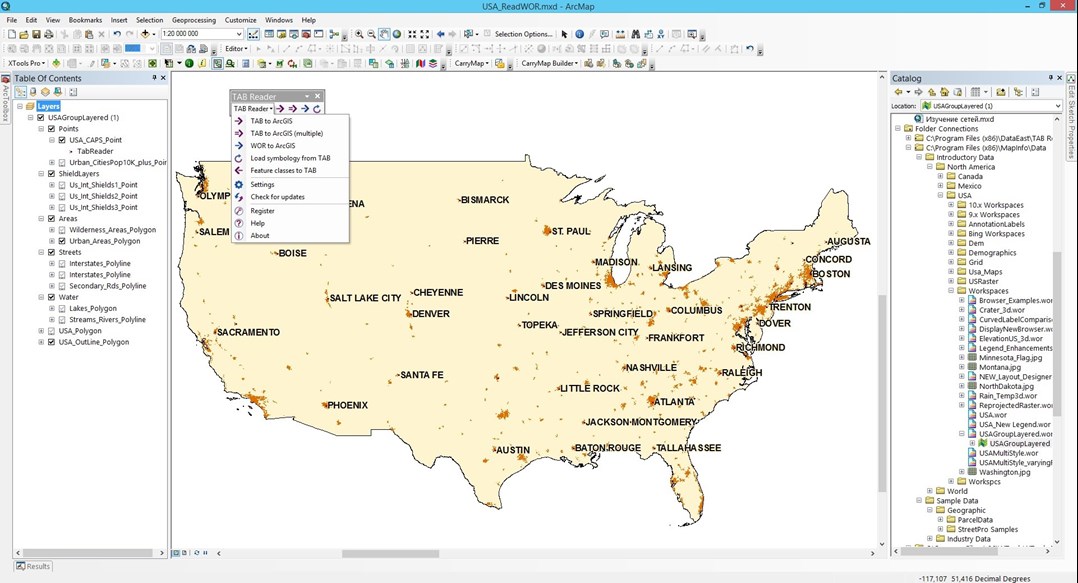Open the File menu
This screenshot has width=1078, height=583.
[x=12, y=20]
